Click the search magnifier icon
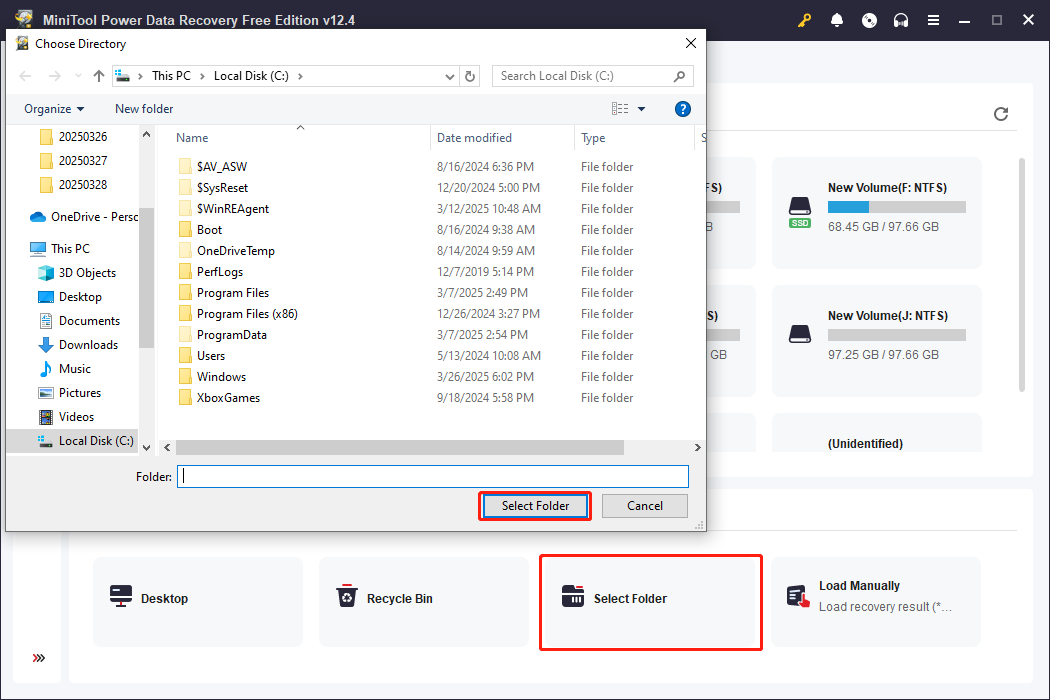The height and width of the screenshot is (700, 1050). coord(679,76)
